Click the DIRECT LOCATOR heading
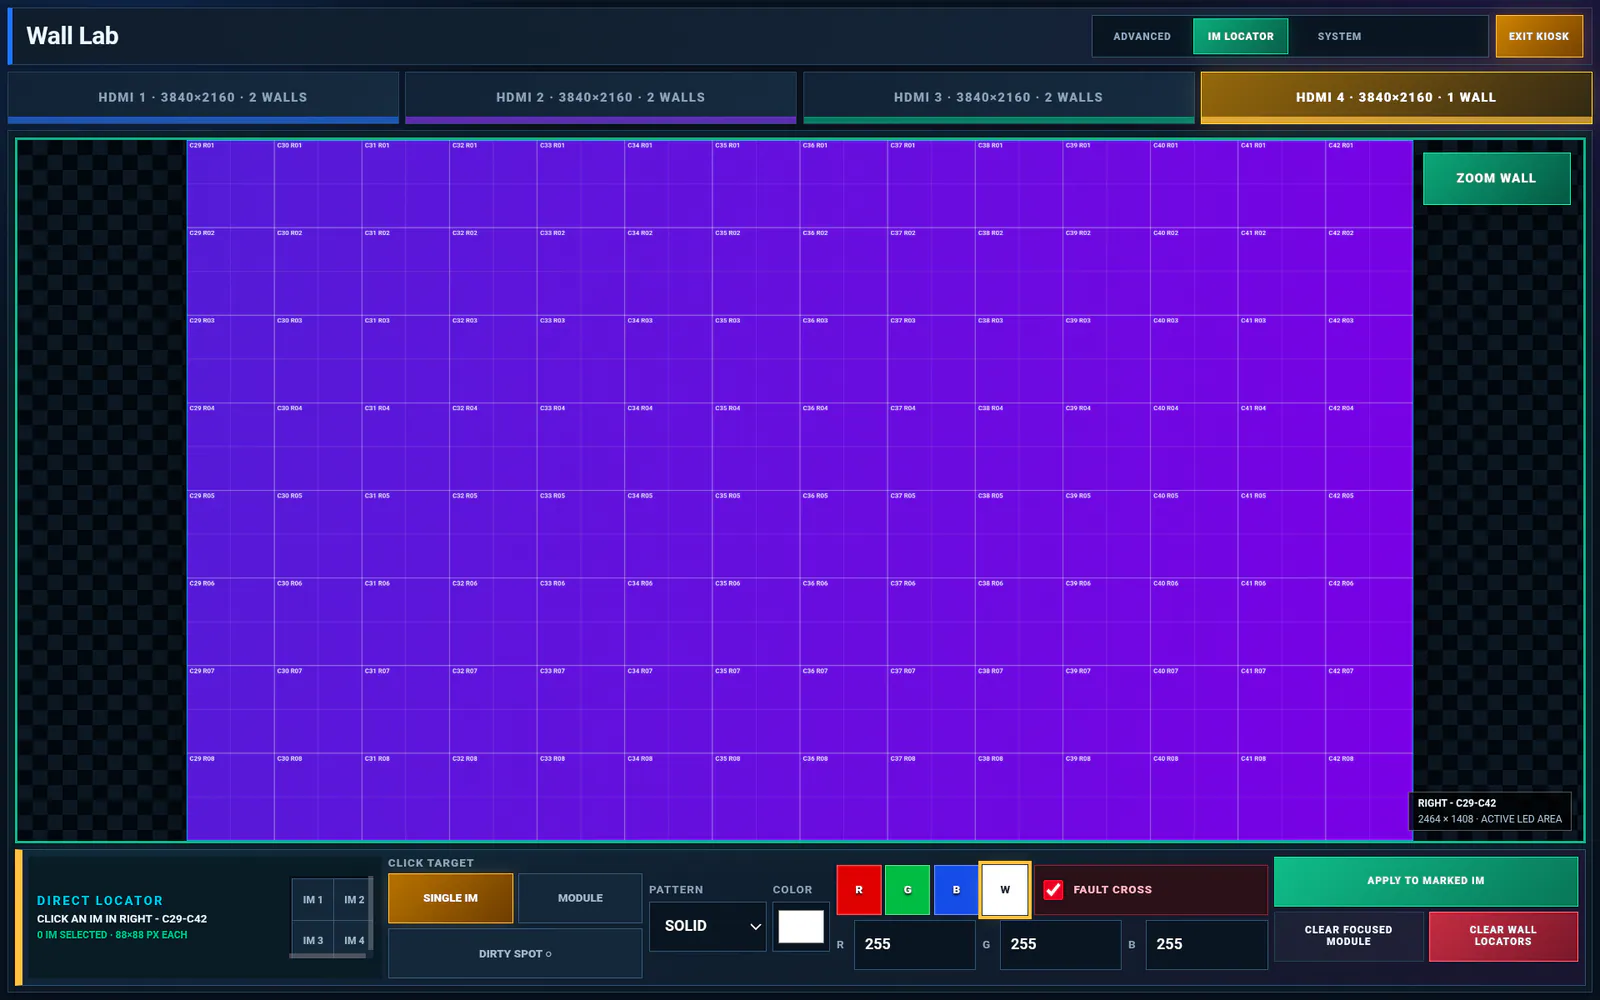This screenshot has width=1600, height=1000. click(100, 901)
